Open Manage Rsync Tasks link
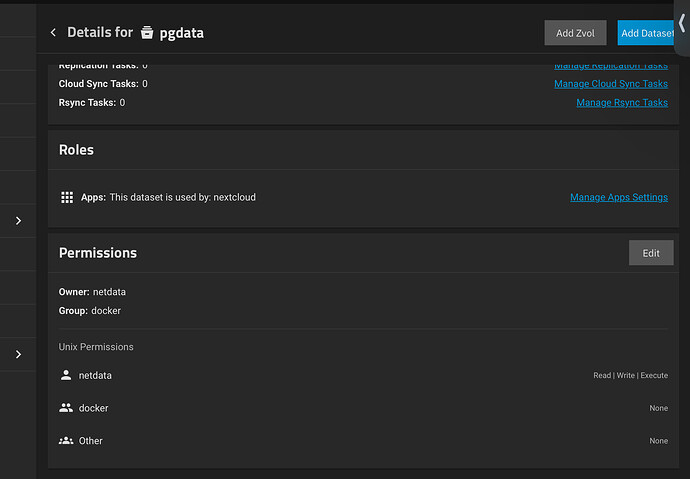Screen dimensions: 690x479 [x=622, y=103]
